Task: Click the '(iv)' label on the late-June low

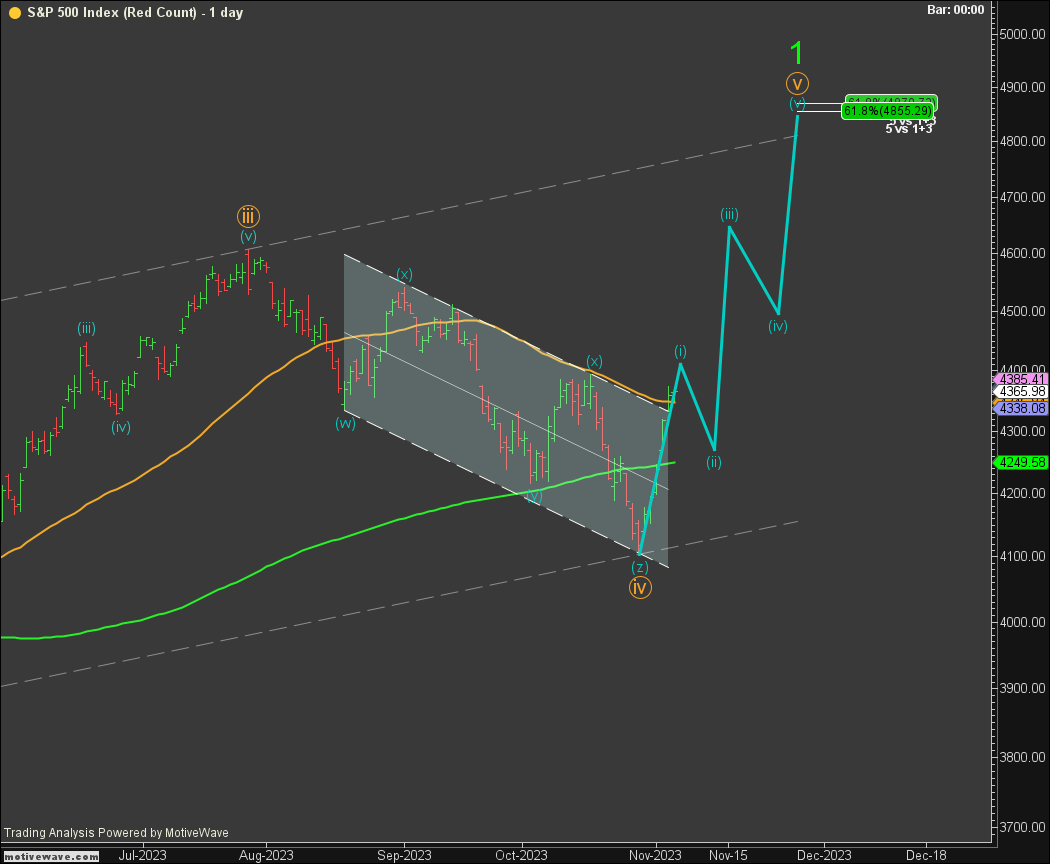Action: (x=121, y=427)
